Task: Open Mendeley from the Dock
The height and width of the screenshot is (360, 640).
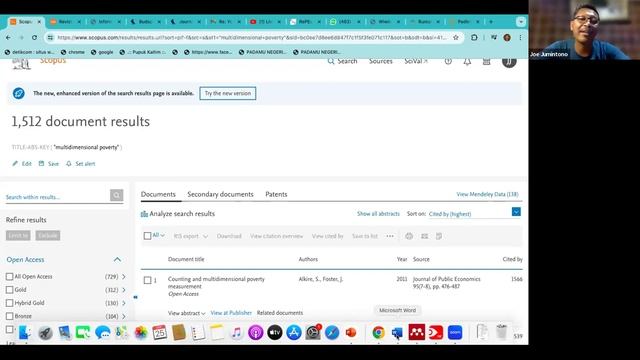Action: point(416,333)
